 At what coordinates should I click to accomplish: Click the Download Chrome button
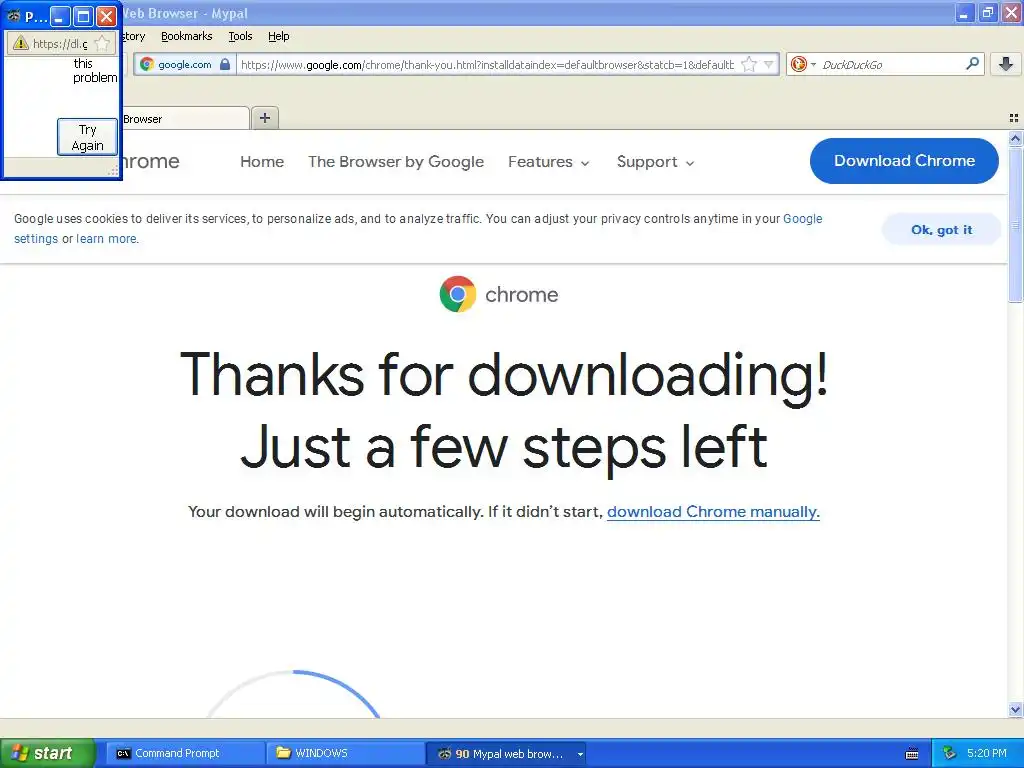(904, 161)
